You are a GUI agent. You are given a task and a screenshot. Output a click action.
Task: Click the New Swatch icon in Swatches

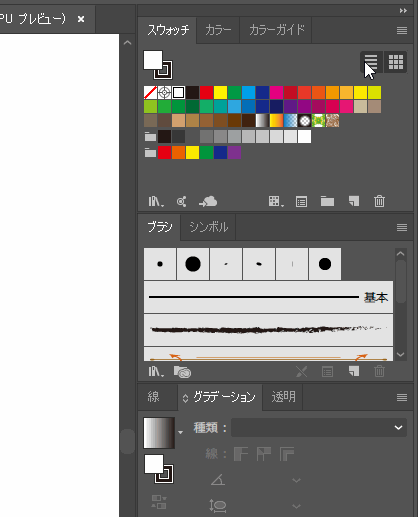354,201
